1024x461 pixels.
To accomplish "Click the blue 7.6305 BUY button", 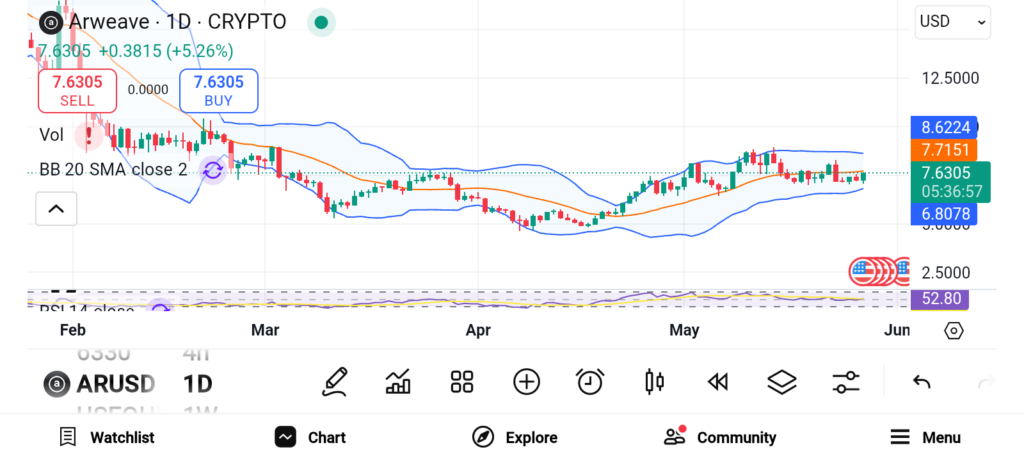I will point(219,91).
